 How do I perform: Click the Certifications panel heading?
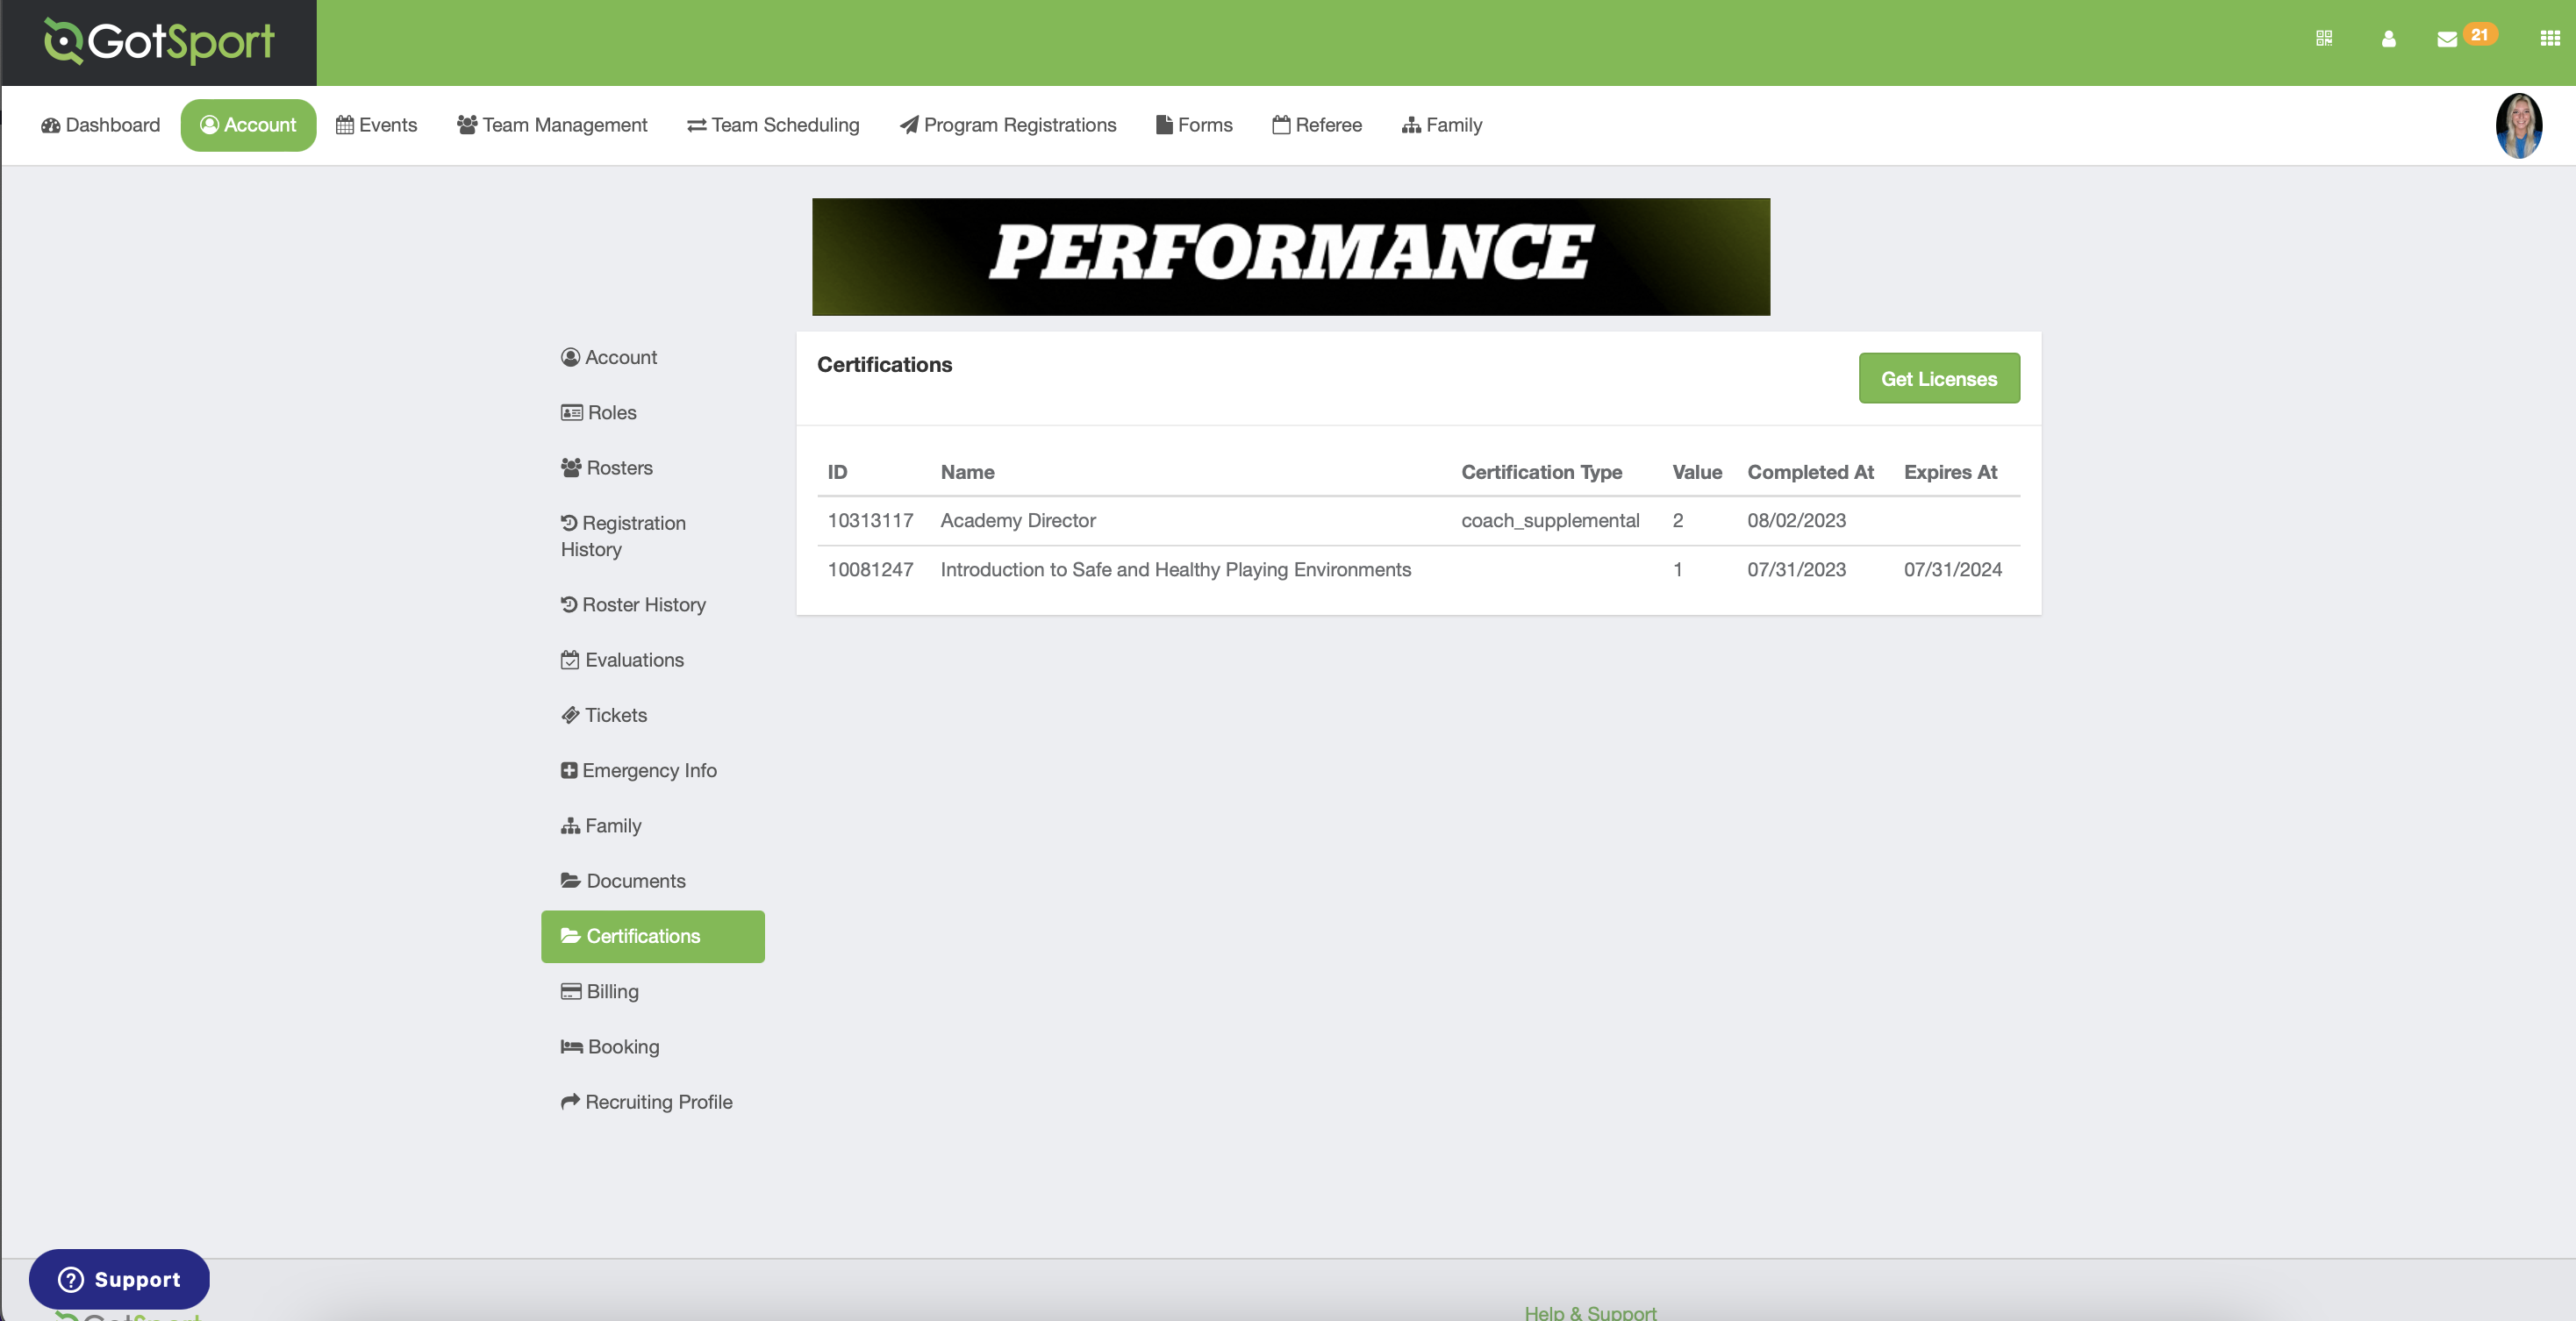pyautogui.click(x=884, y=364)
